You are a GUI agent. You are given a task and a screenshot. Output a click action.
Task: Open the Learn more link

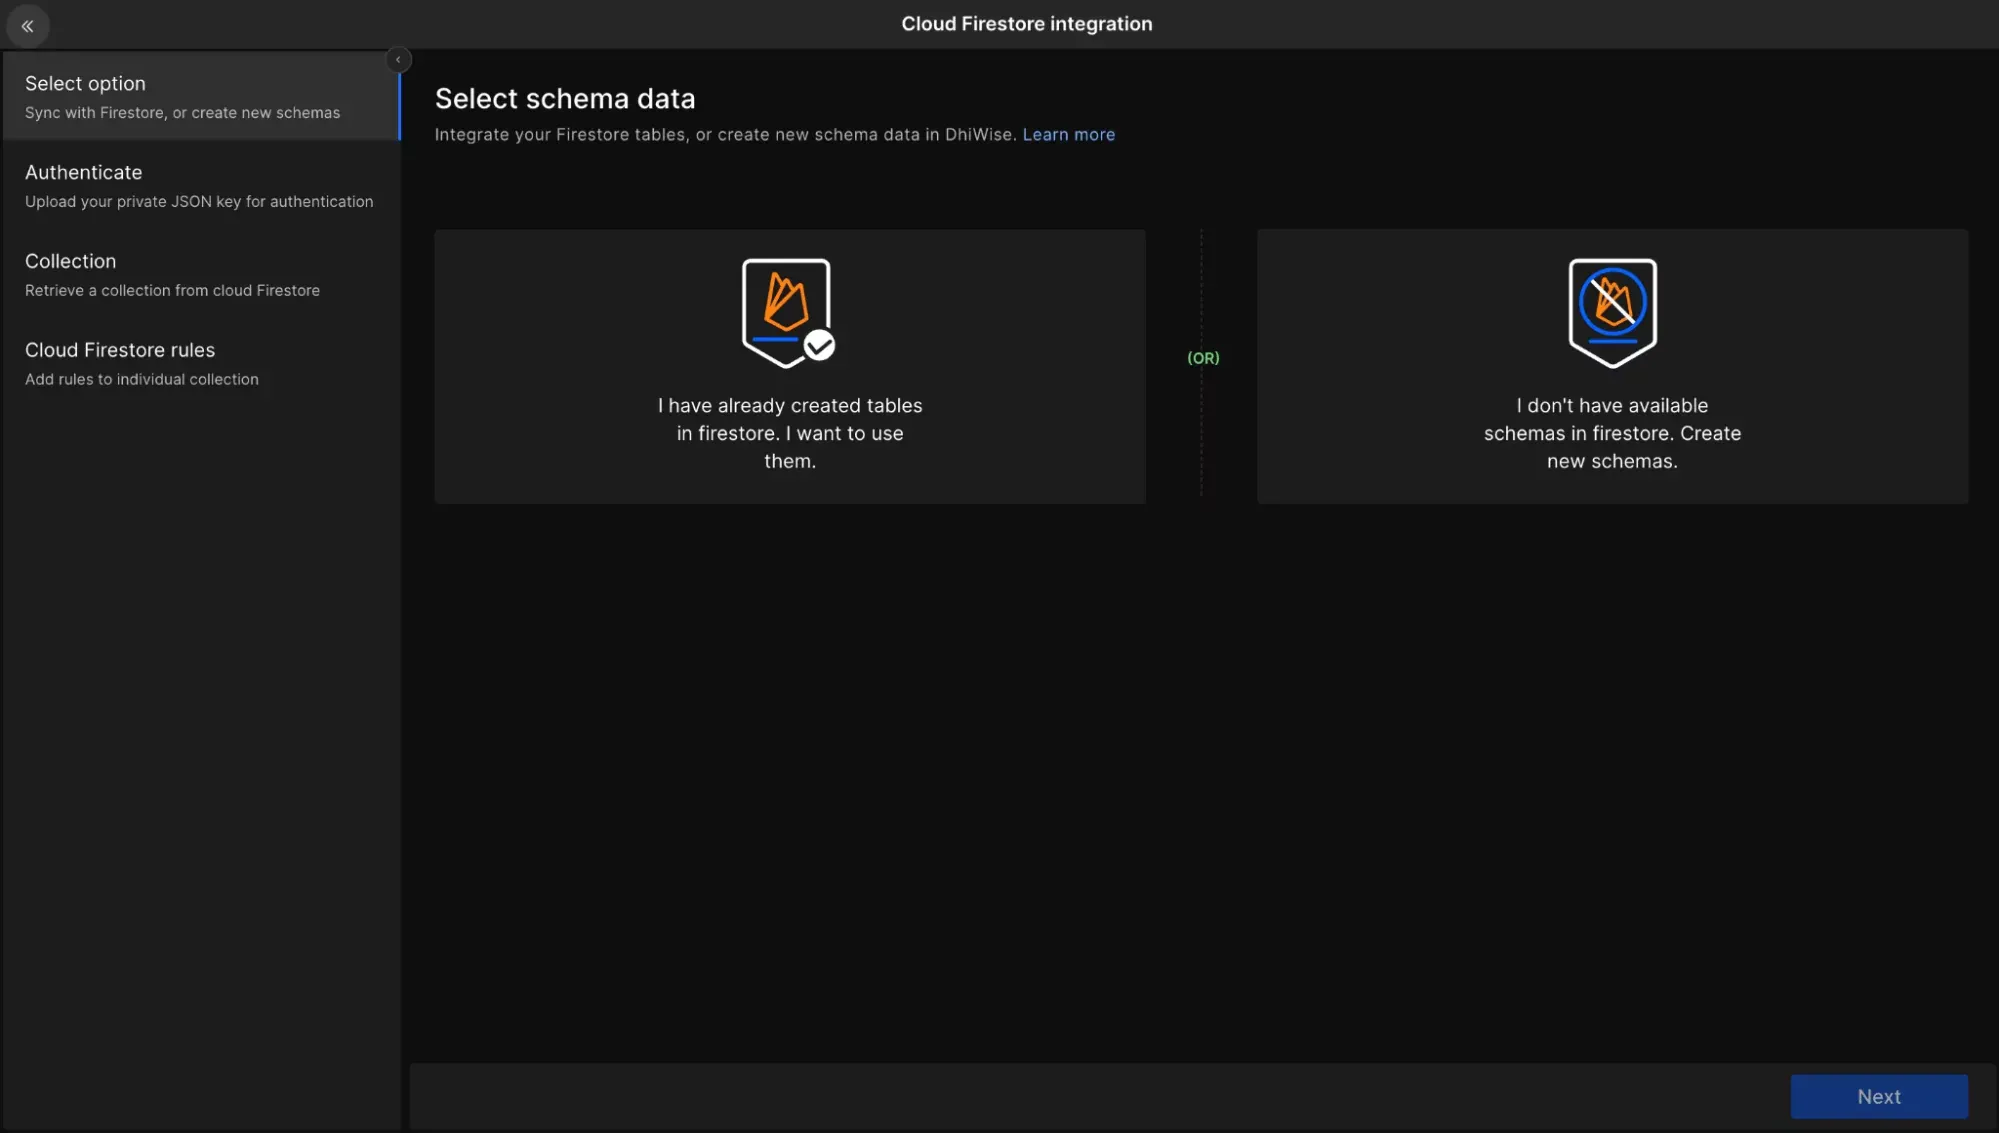pos(1068,135)
